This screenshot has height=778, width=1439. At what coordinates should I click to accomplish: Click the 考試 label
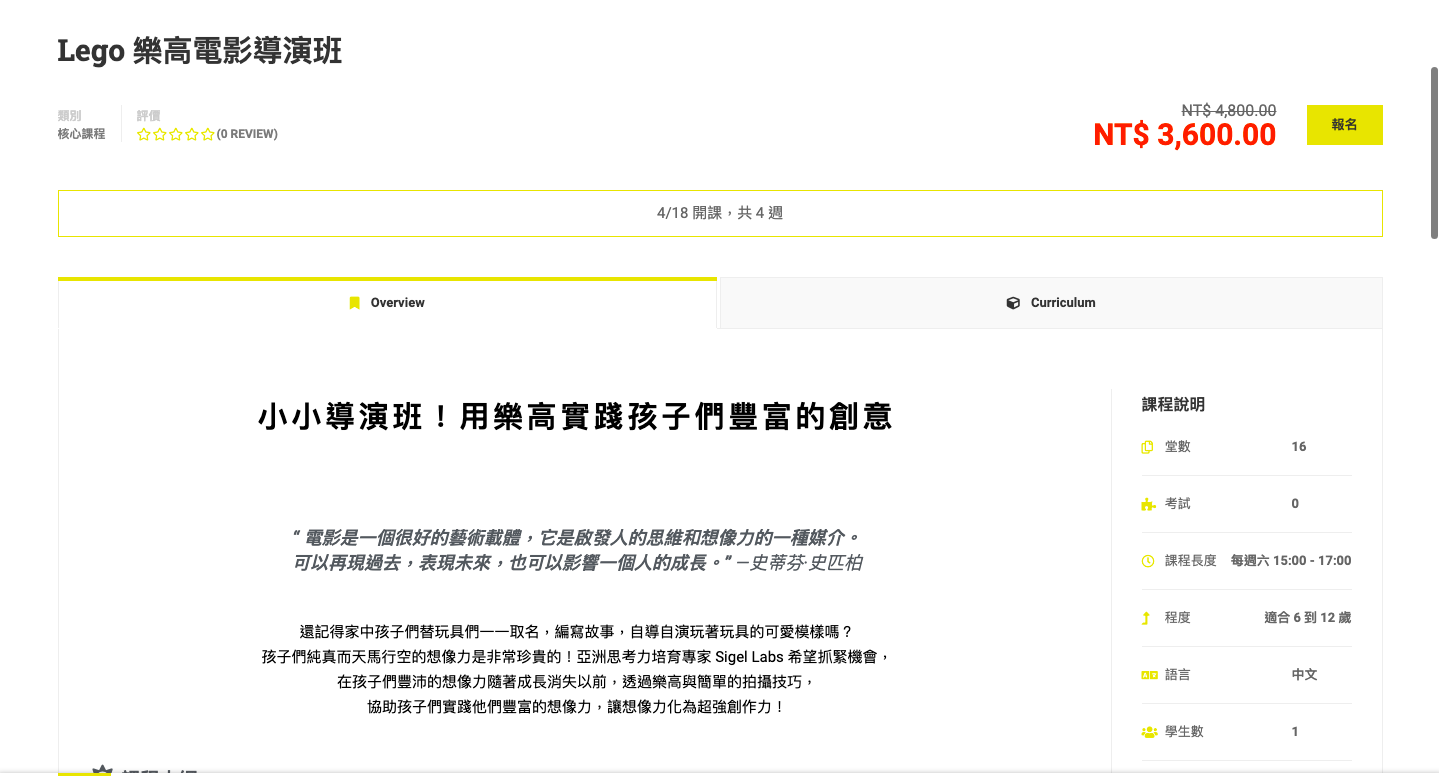1178,504
